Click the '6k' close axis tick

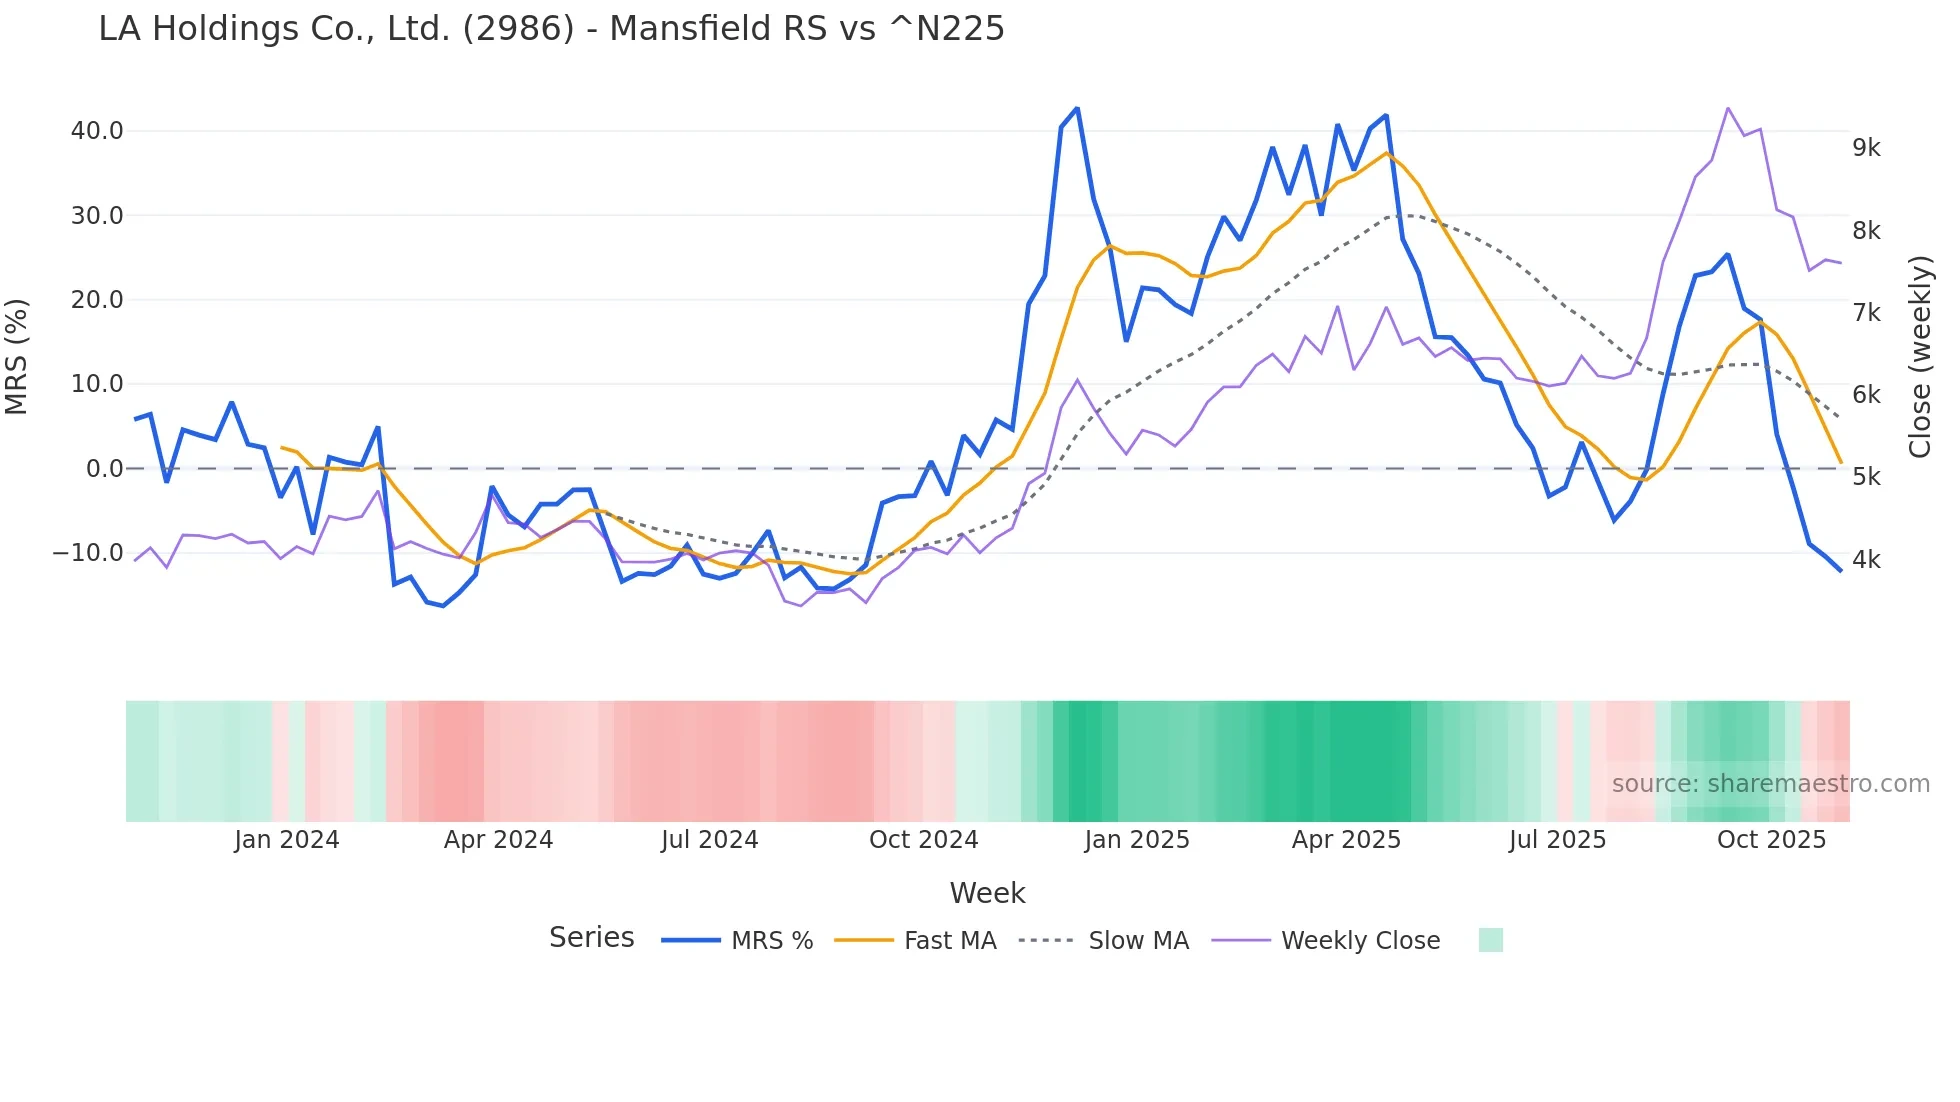1866,395
